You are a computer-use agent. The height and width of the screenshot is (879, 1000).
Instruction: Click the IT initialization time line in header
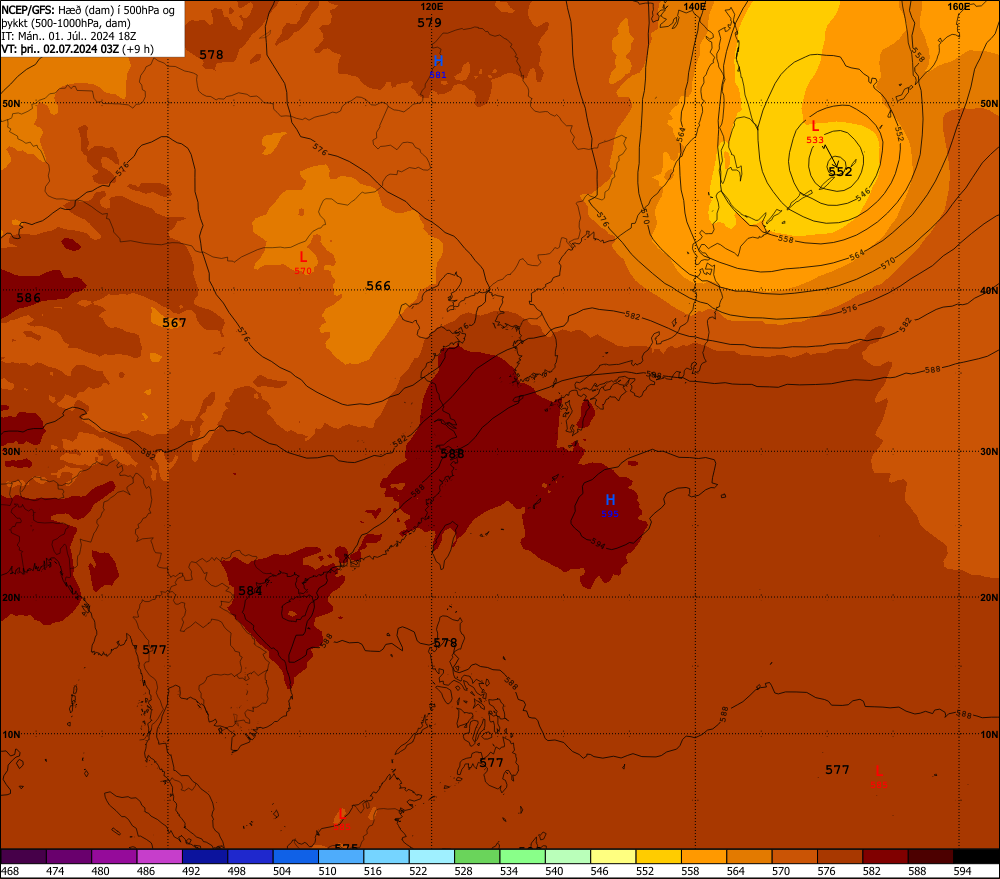69,36
